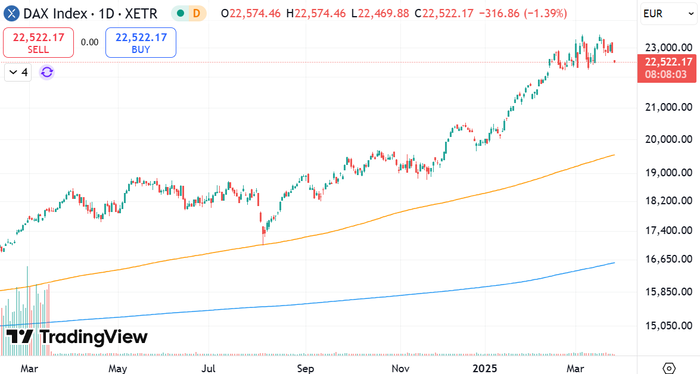
Task: Click the 23,000.00 price axis label
Action: tap(668, 47)
